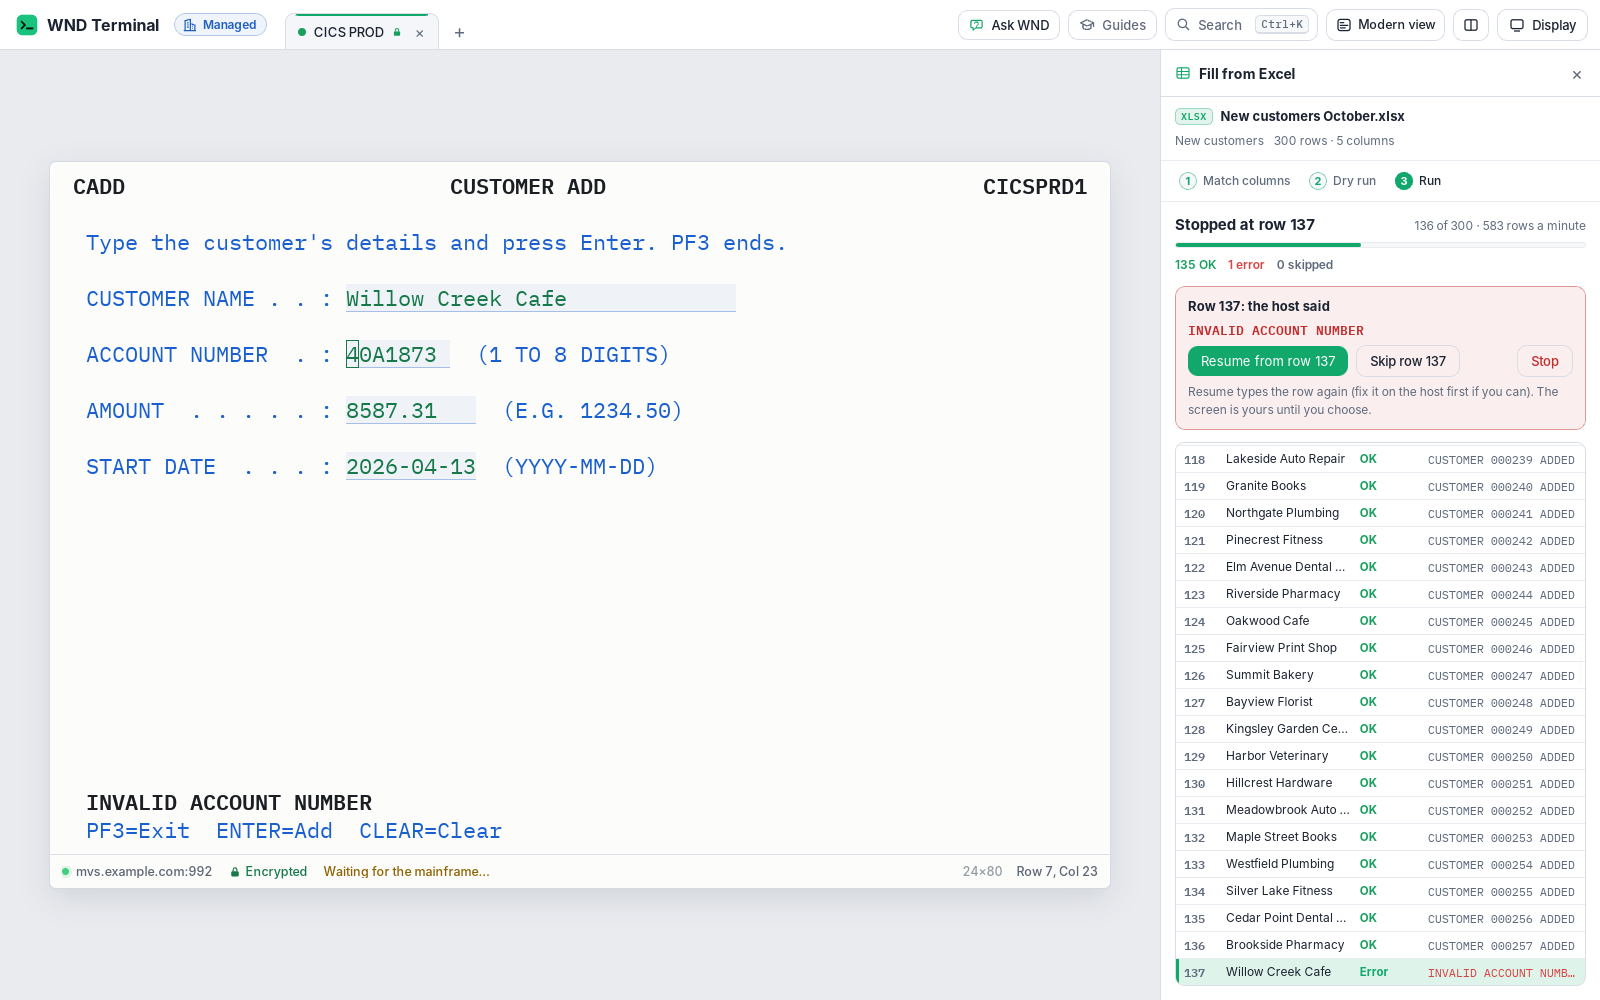This screenshot has width=1600, height=1000.
Task: Click the WND Terminal logo icon
Action: (x=27, y=25)
